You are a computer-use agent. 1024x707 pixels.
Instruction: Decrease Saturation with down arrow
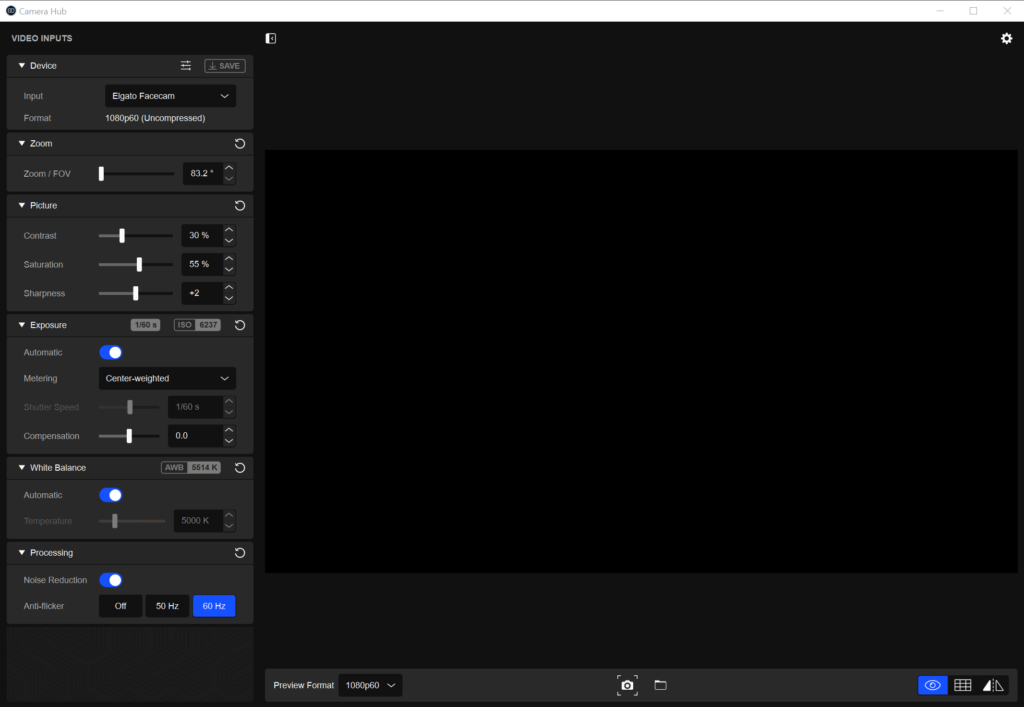click(x=229, y=270)
